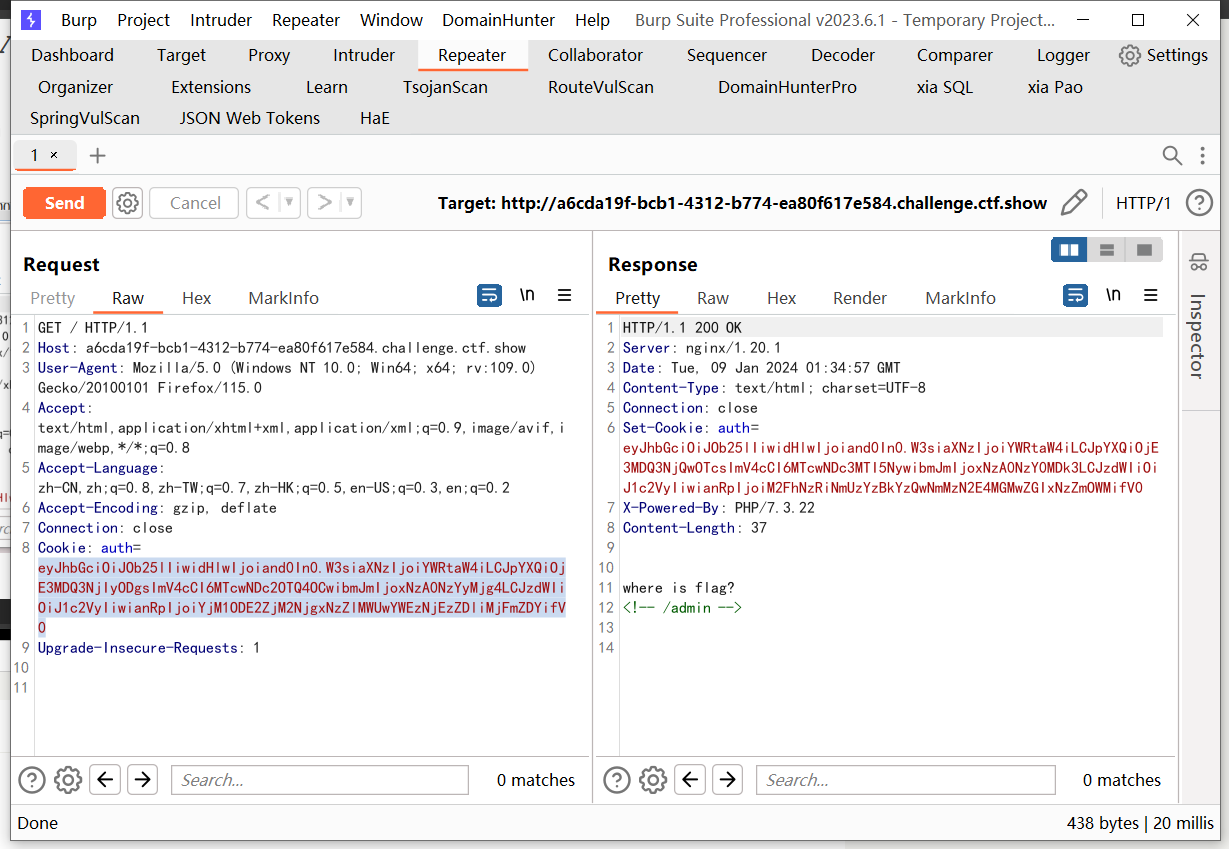Screen dimensions: 1229x849
Task: Expand the history back dropdown arrow
Action: coord(290,203)
